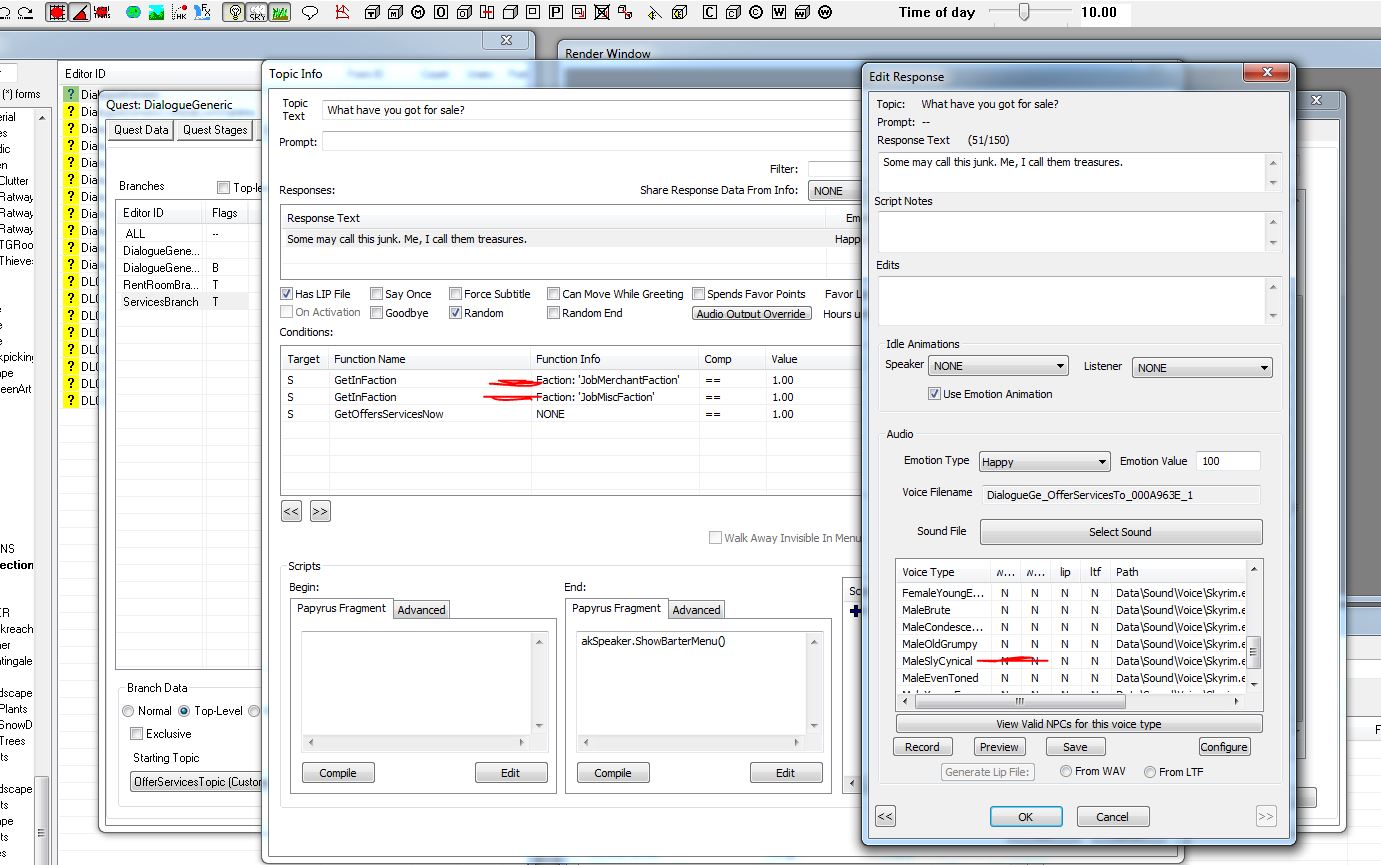Toggle the sky rendering toolbar icon
The width and height of the screenshot is (1381, 865).
pyautogui.click(x=257, y=13)
